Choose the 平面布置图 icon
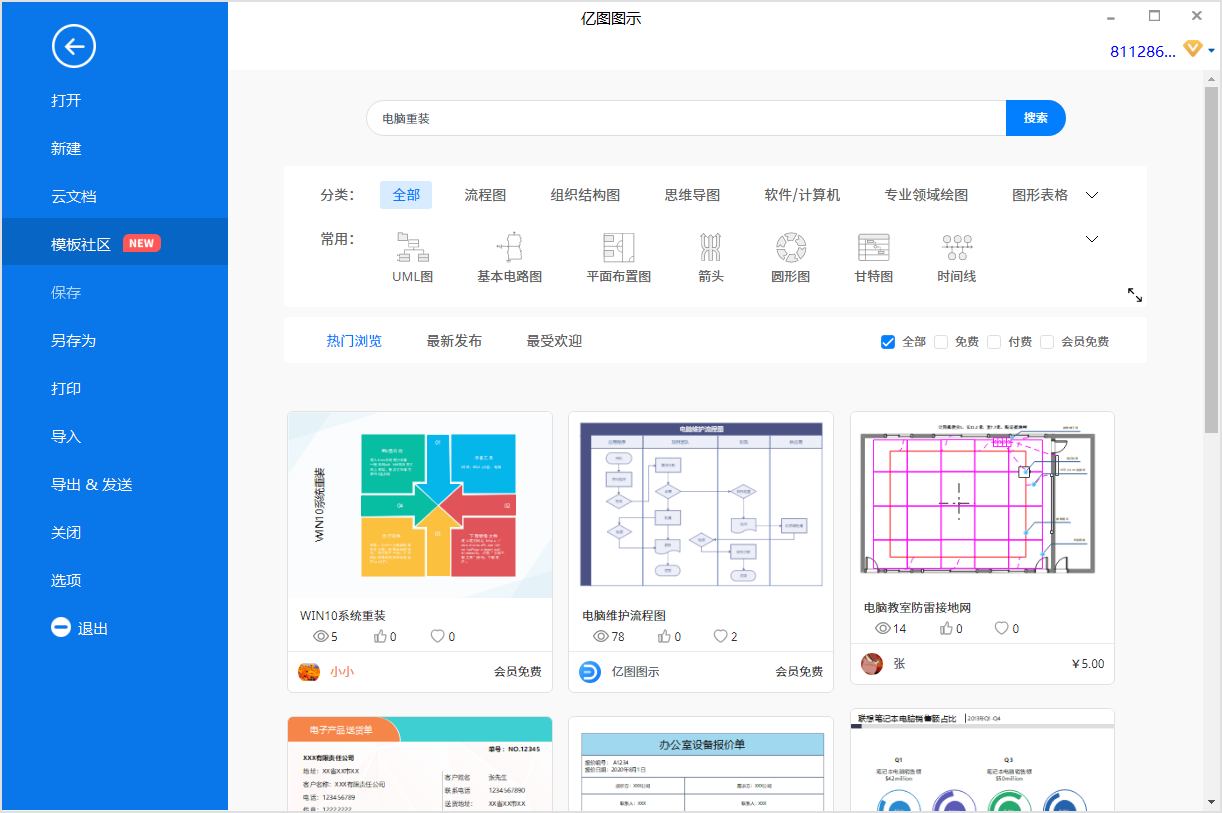This screenshot has height=813, width=1222. click(618, 247)
